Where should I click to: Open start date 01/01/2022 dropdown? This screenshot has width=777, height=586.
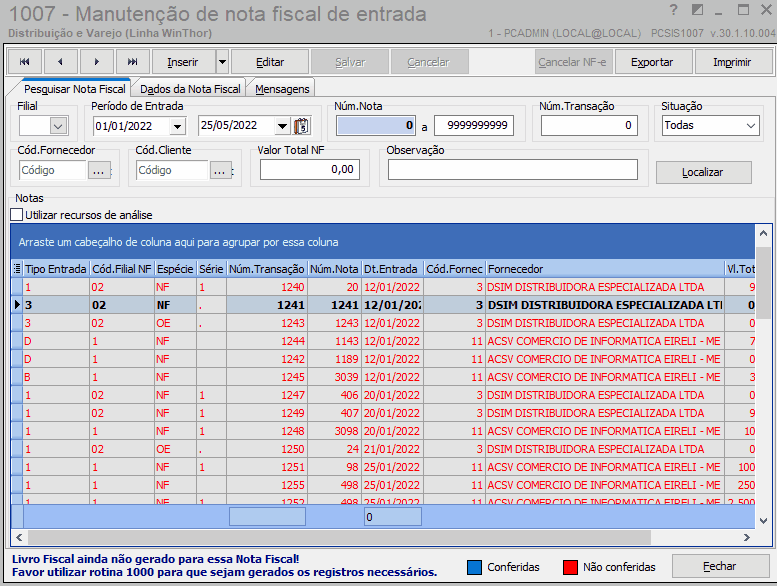[177, 126]
